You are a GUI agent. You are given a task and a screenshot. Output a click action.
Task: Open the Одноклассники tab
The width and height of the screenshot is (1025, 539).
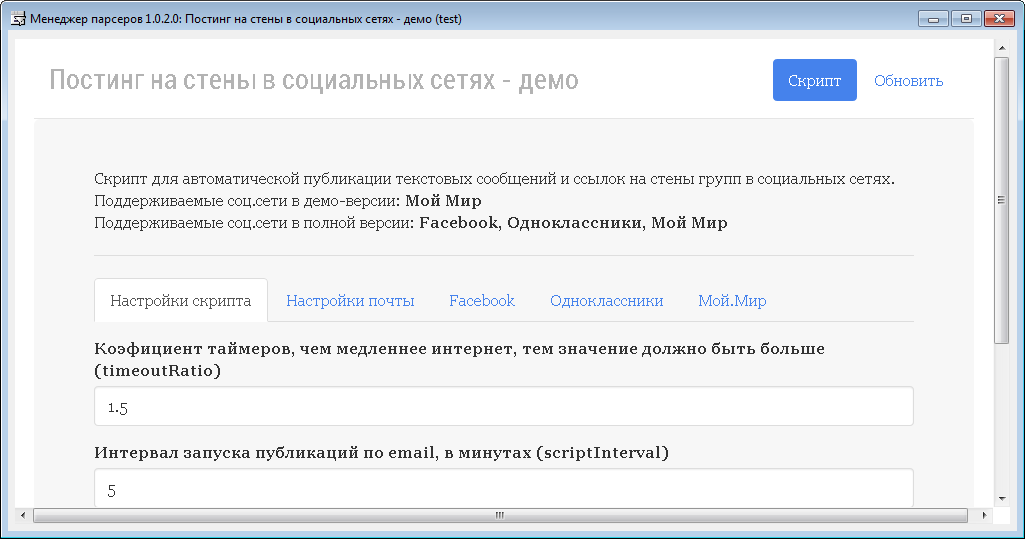[606, 301]
